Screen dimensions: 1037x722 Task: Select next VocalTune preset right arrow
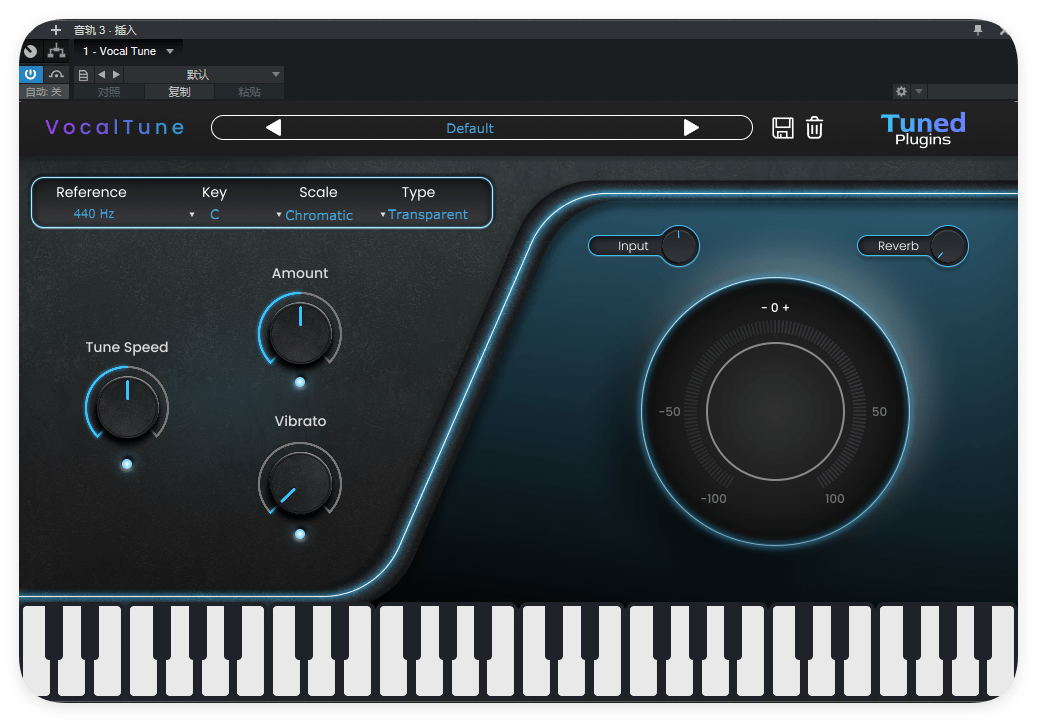click(691, 128)
